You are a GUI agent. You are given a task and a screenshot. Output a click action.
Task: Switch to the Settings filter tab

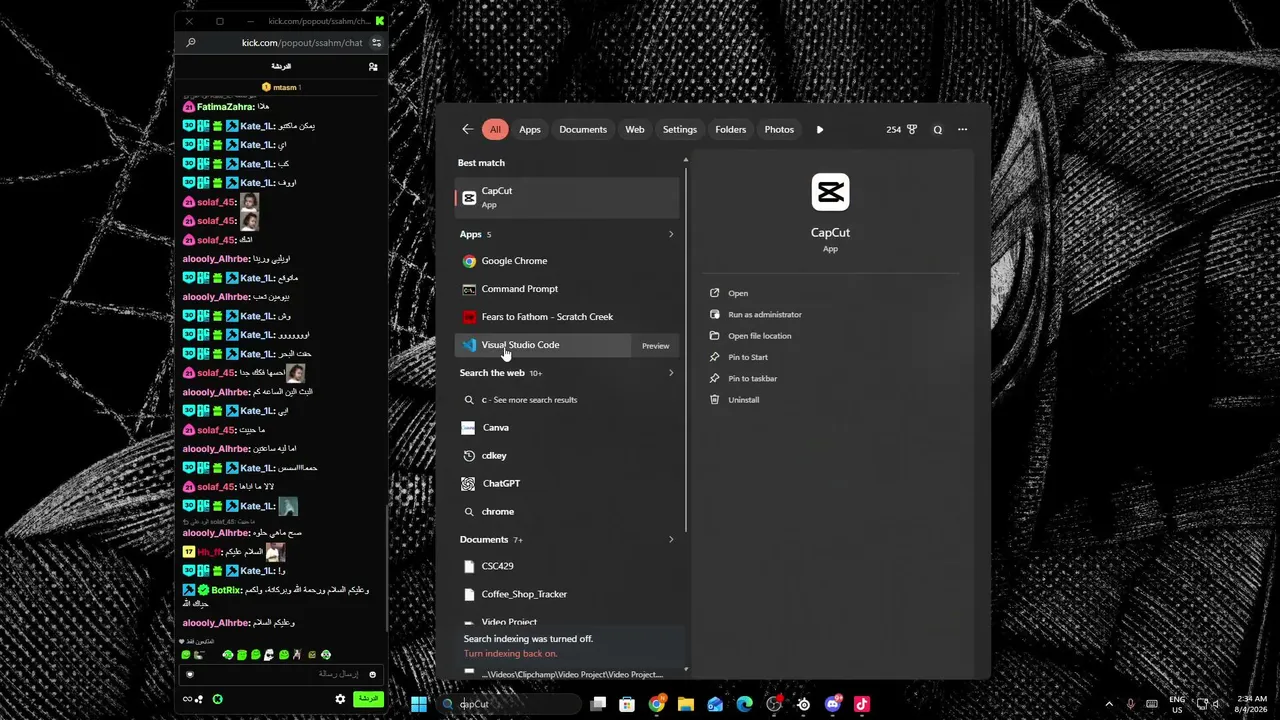pyautogui.click(x=680, y=129)
